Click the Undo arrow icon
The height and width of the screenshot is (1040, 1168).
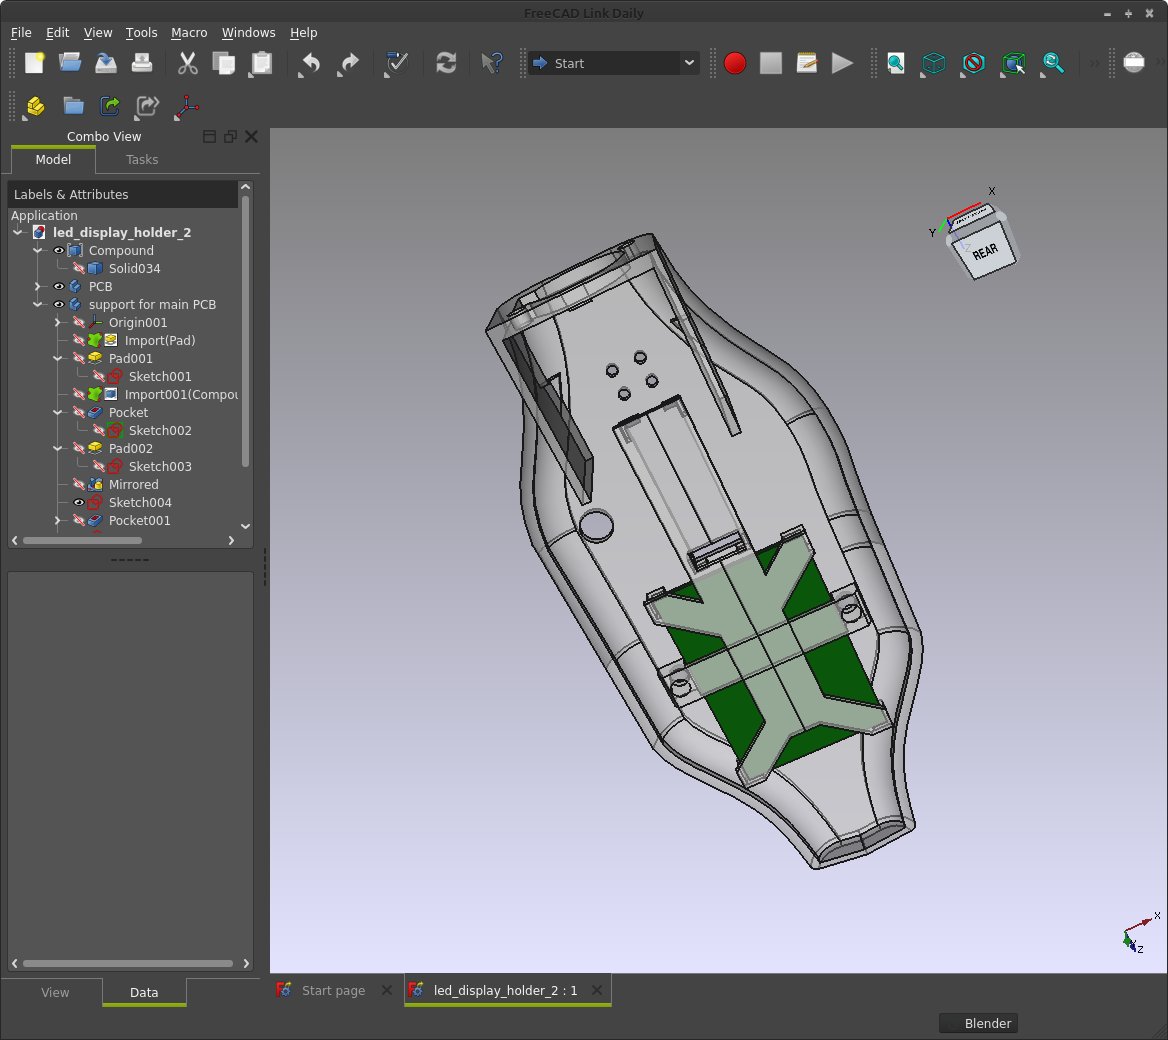point(310,63)
